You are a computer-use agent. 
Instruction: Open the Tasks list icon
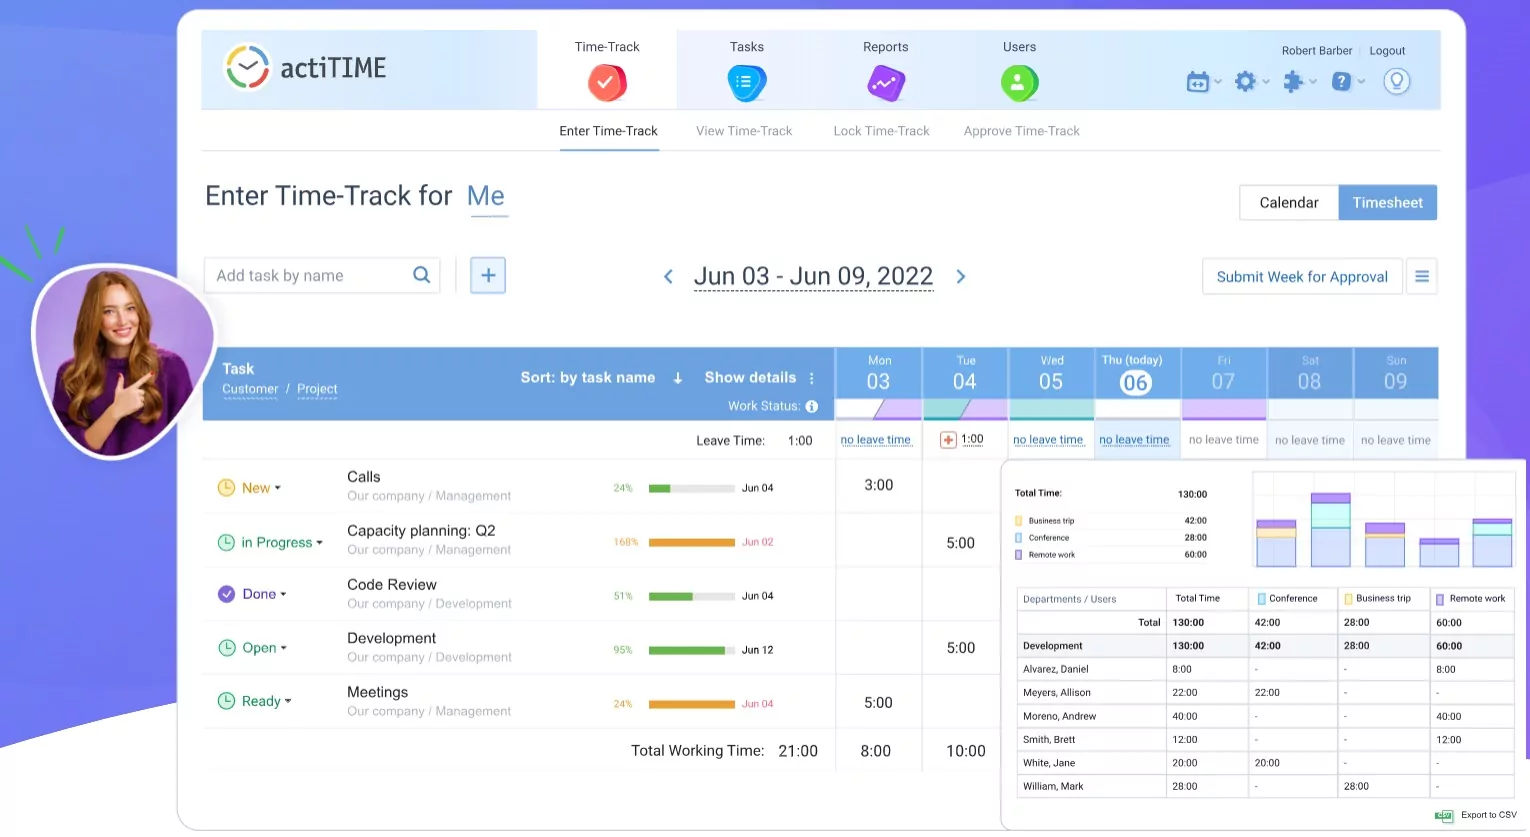(746, 83)
